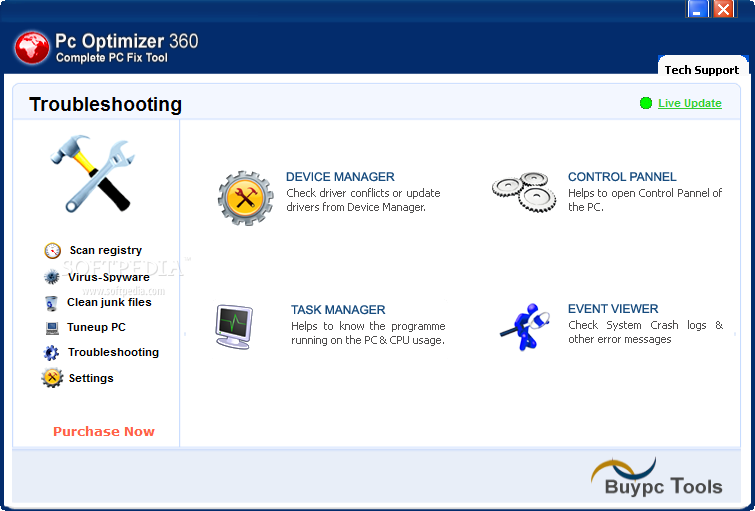Select Scan registry menu item
This screenshot has width=755, height=511.
pos(105,250)
